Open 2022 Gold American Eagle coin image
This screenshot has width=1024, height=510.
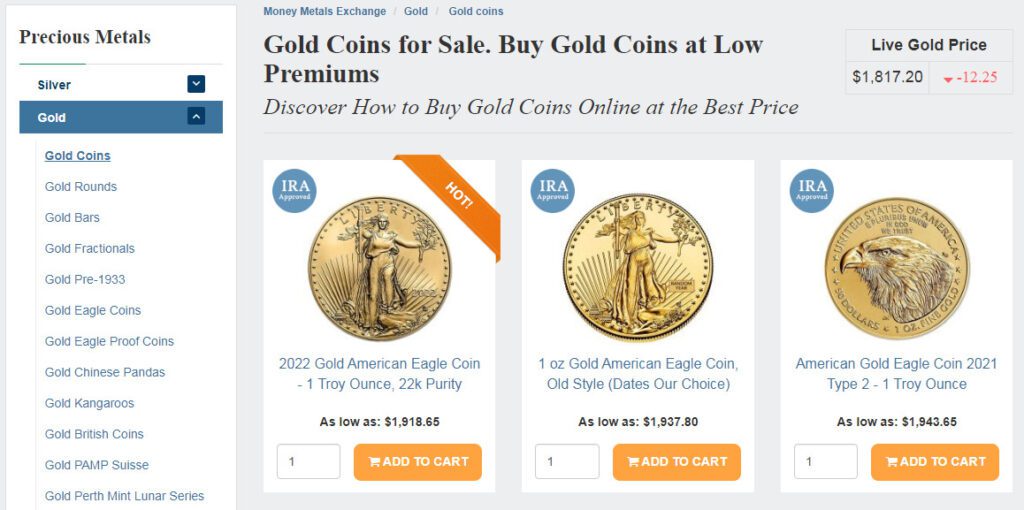point(379,268)
